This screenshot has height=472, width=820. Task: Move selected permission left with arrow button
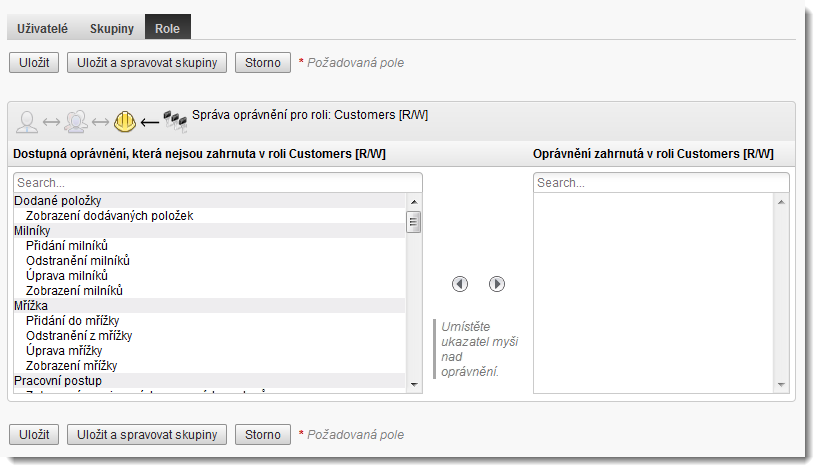pos(460,284)
